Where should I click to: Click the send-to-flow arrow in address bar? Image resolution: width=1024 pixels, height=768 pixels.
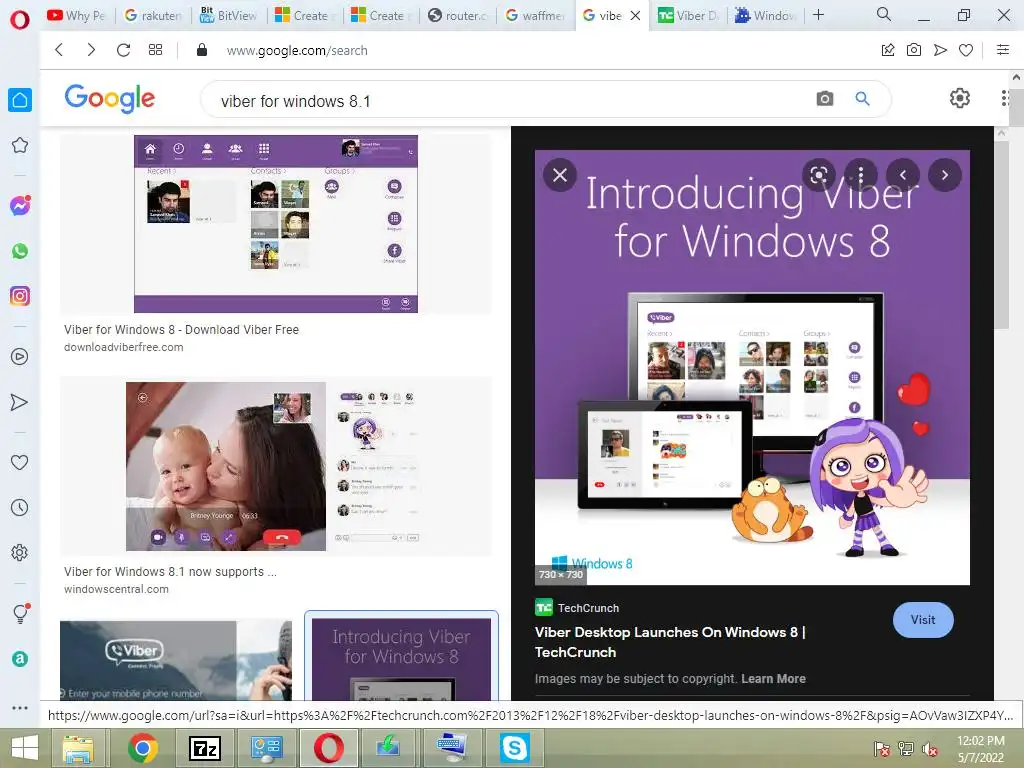tap(940, 50)
